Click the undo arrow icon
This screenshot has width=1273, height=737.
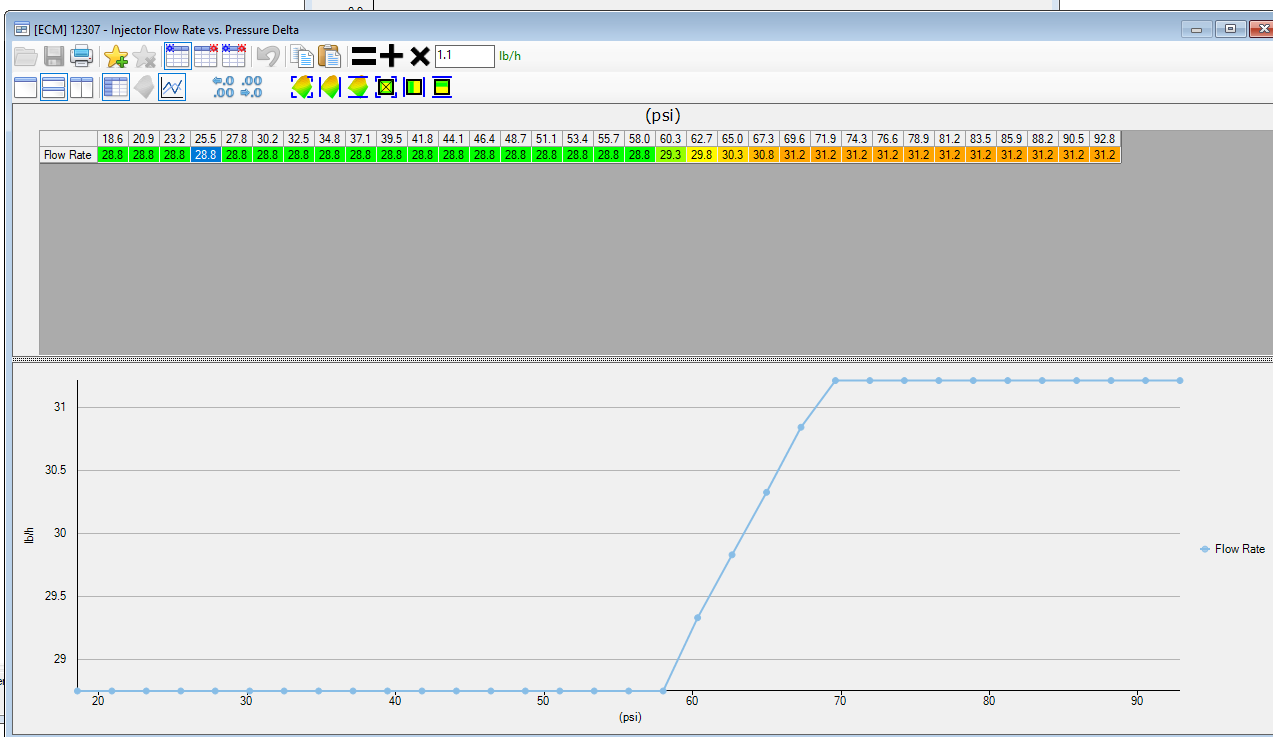pyautogui.click(x=268, y=56)
